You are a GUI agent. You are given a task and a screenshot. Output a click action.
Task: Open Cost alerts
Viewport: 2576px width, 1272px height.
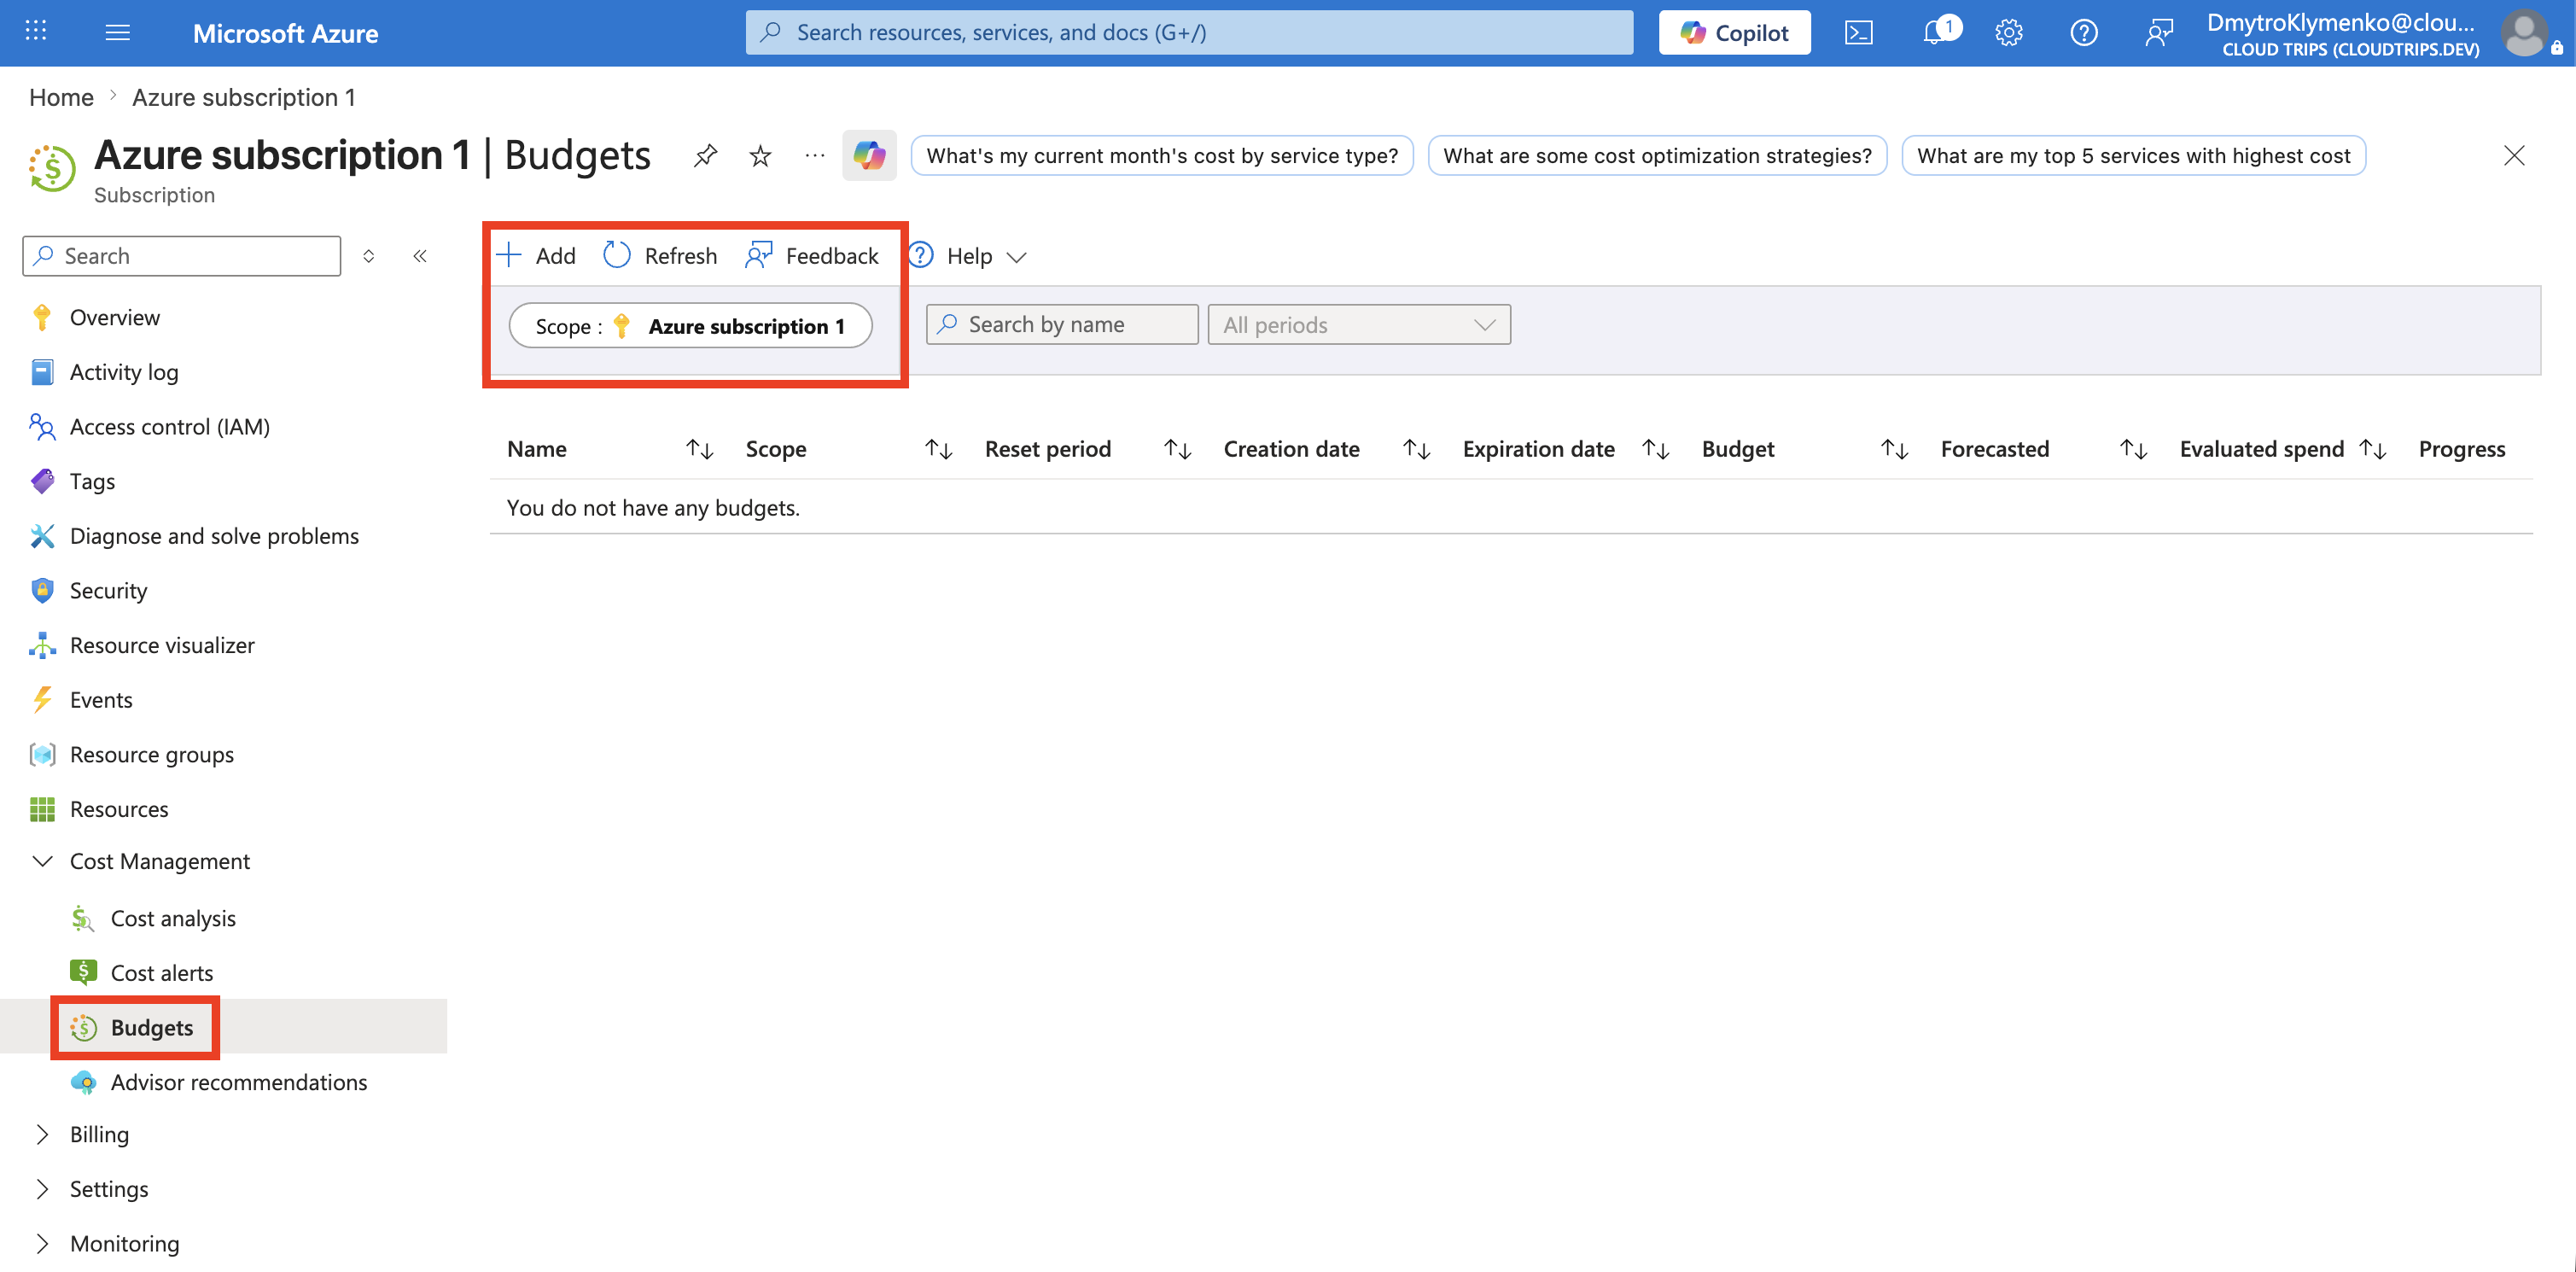click(162, 973)
